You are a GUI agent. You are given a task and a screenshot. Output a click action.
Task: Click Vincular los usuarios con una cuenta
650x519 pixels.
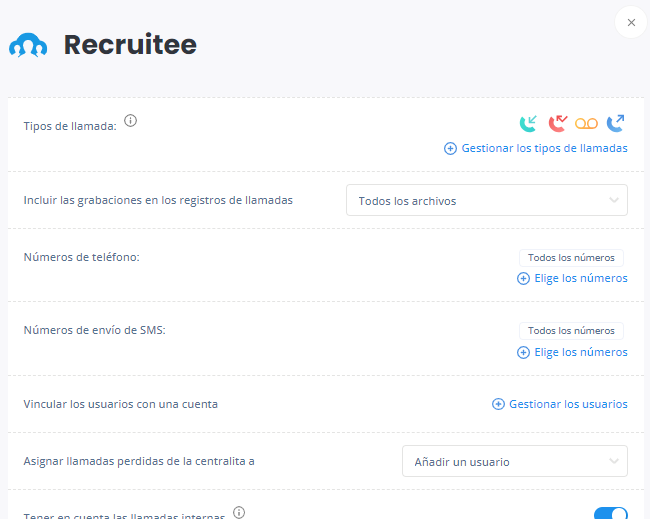[x=121, y=404]
